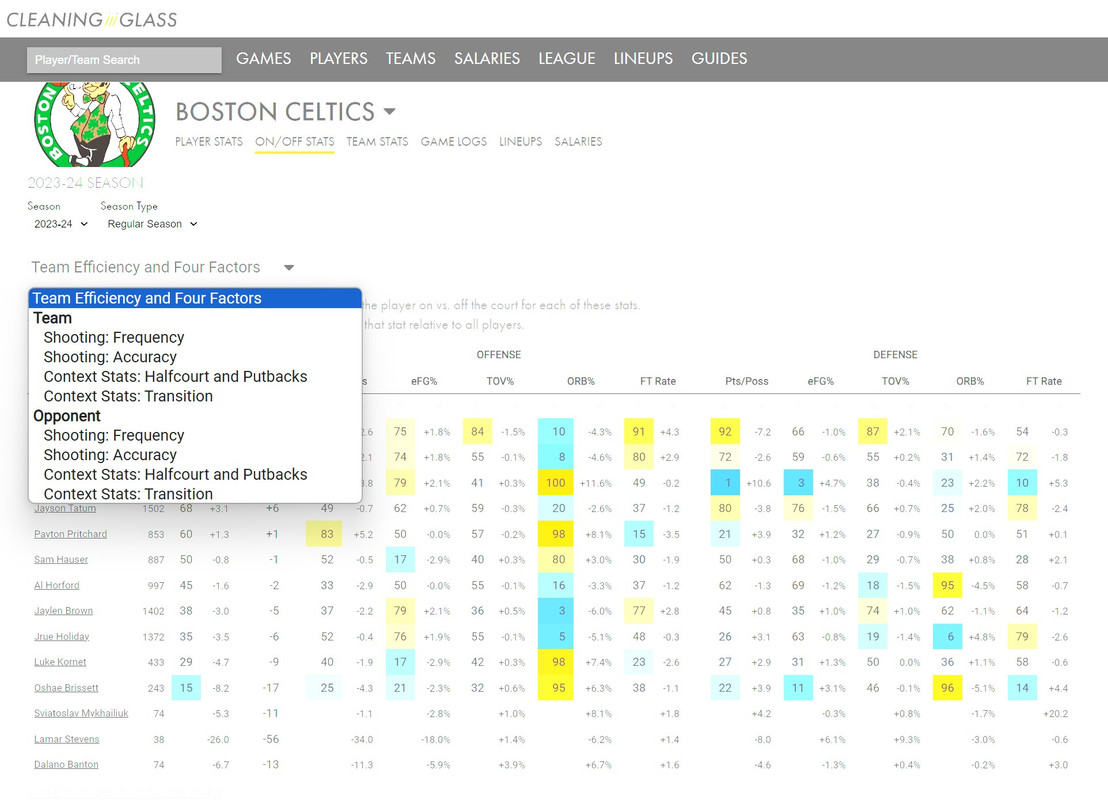The image size is (1108, 800).
Task: Open the PLAYERS nav item
Action: 338,59
